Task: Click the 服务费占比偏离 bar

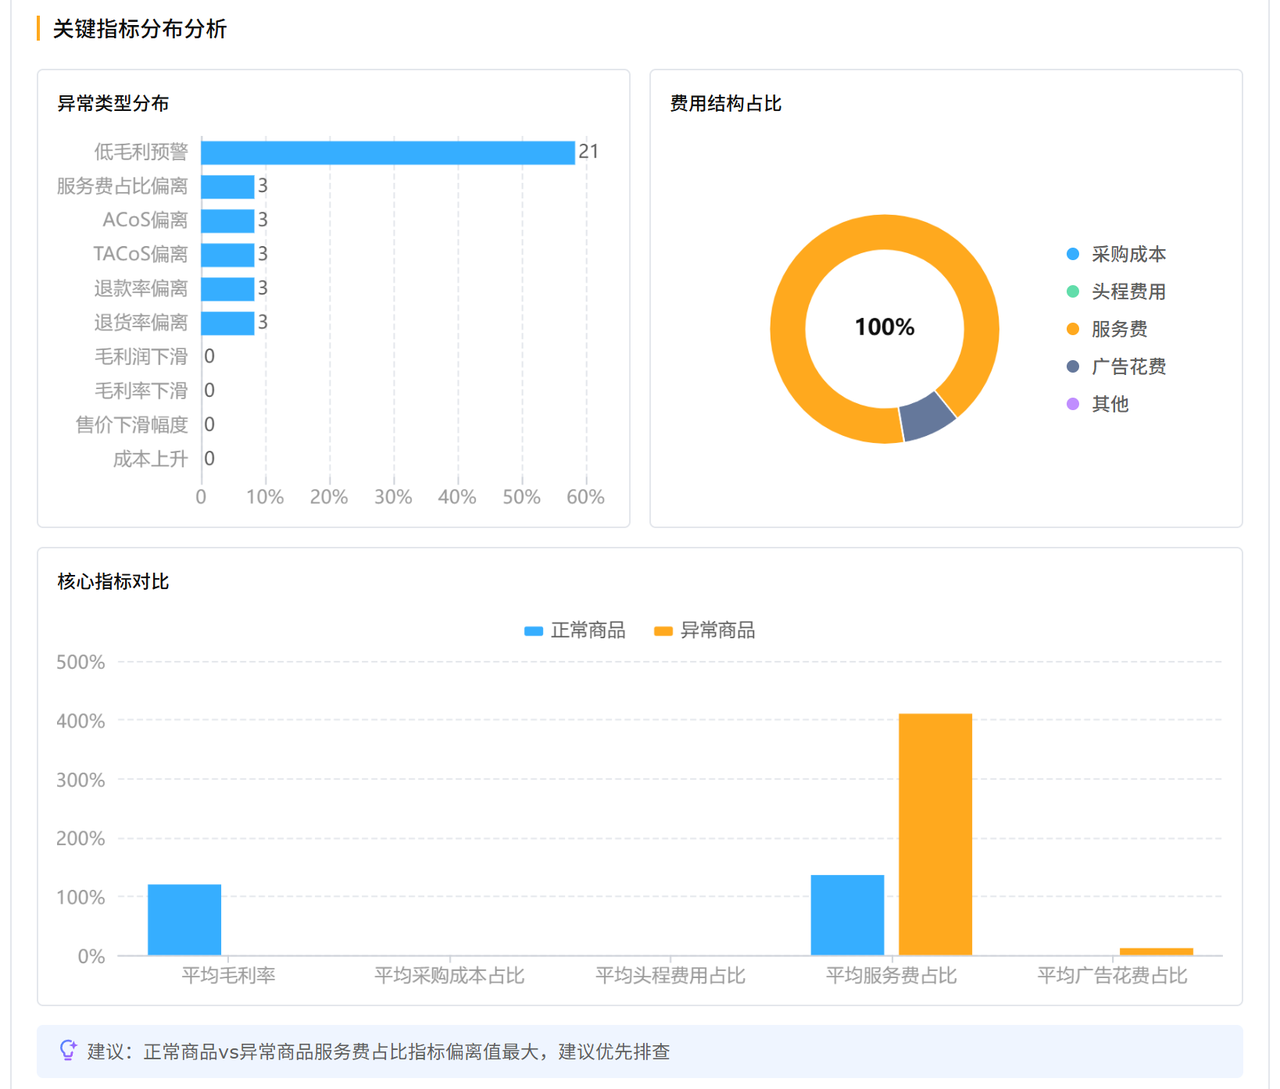Action: (228, 186)
